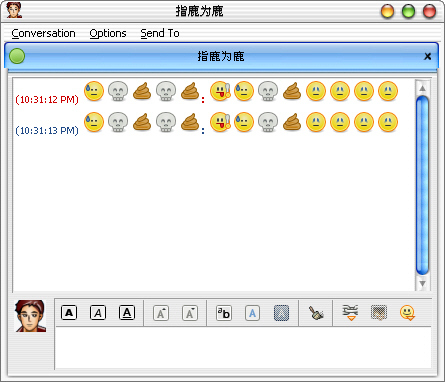Open the font face selector icon
The height and width of the screenshot is (382, 445).
224,313
